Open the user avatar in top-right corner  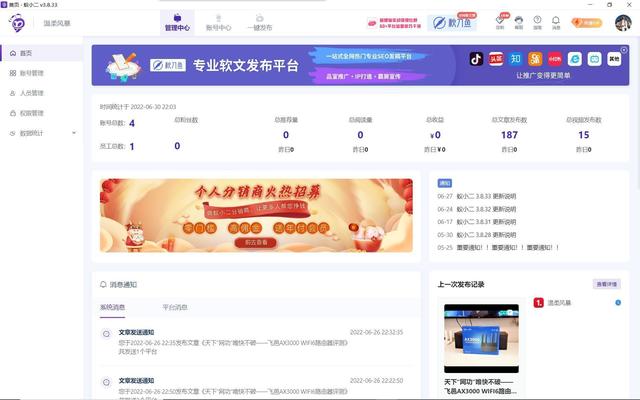622,22
